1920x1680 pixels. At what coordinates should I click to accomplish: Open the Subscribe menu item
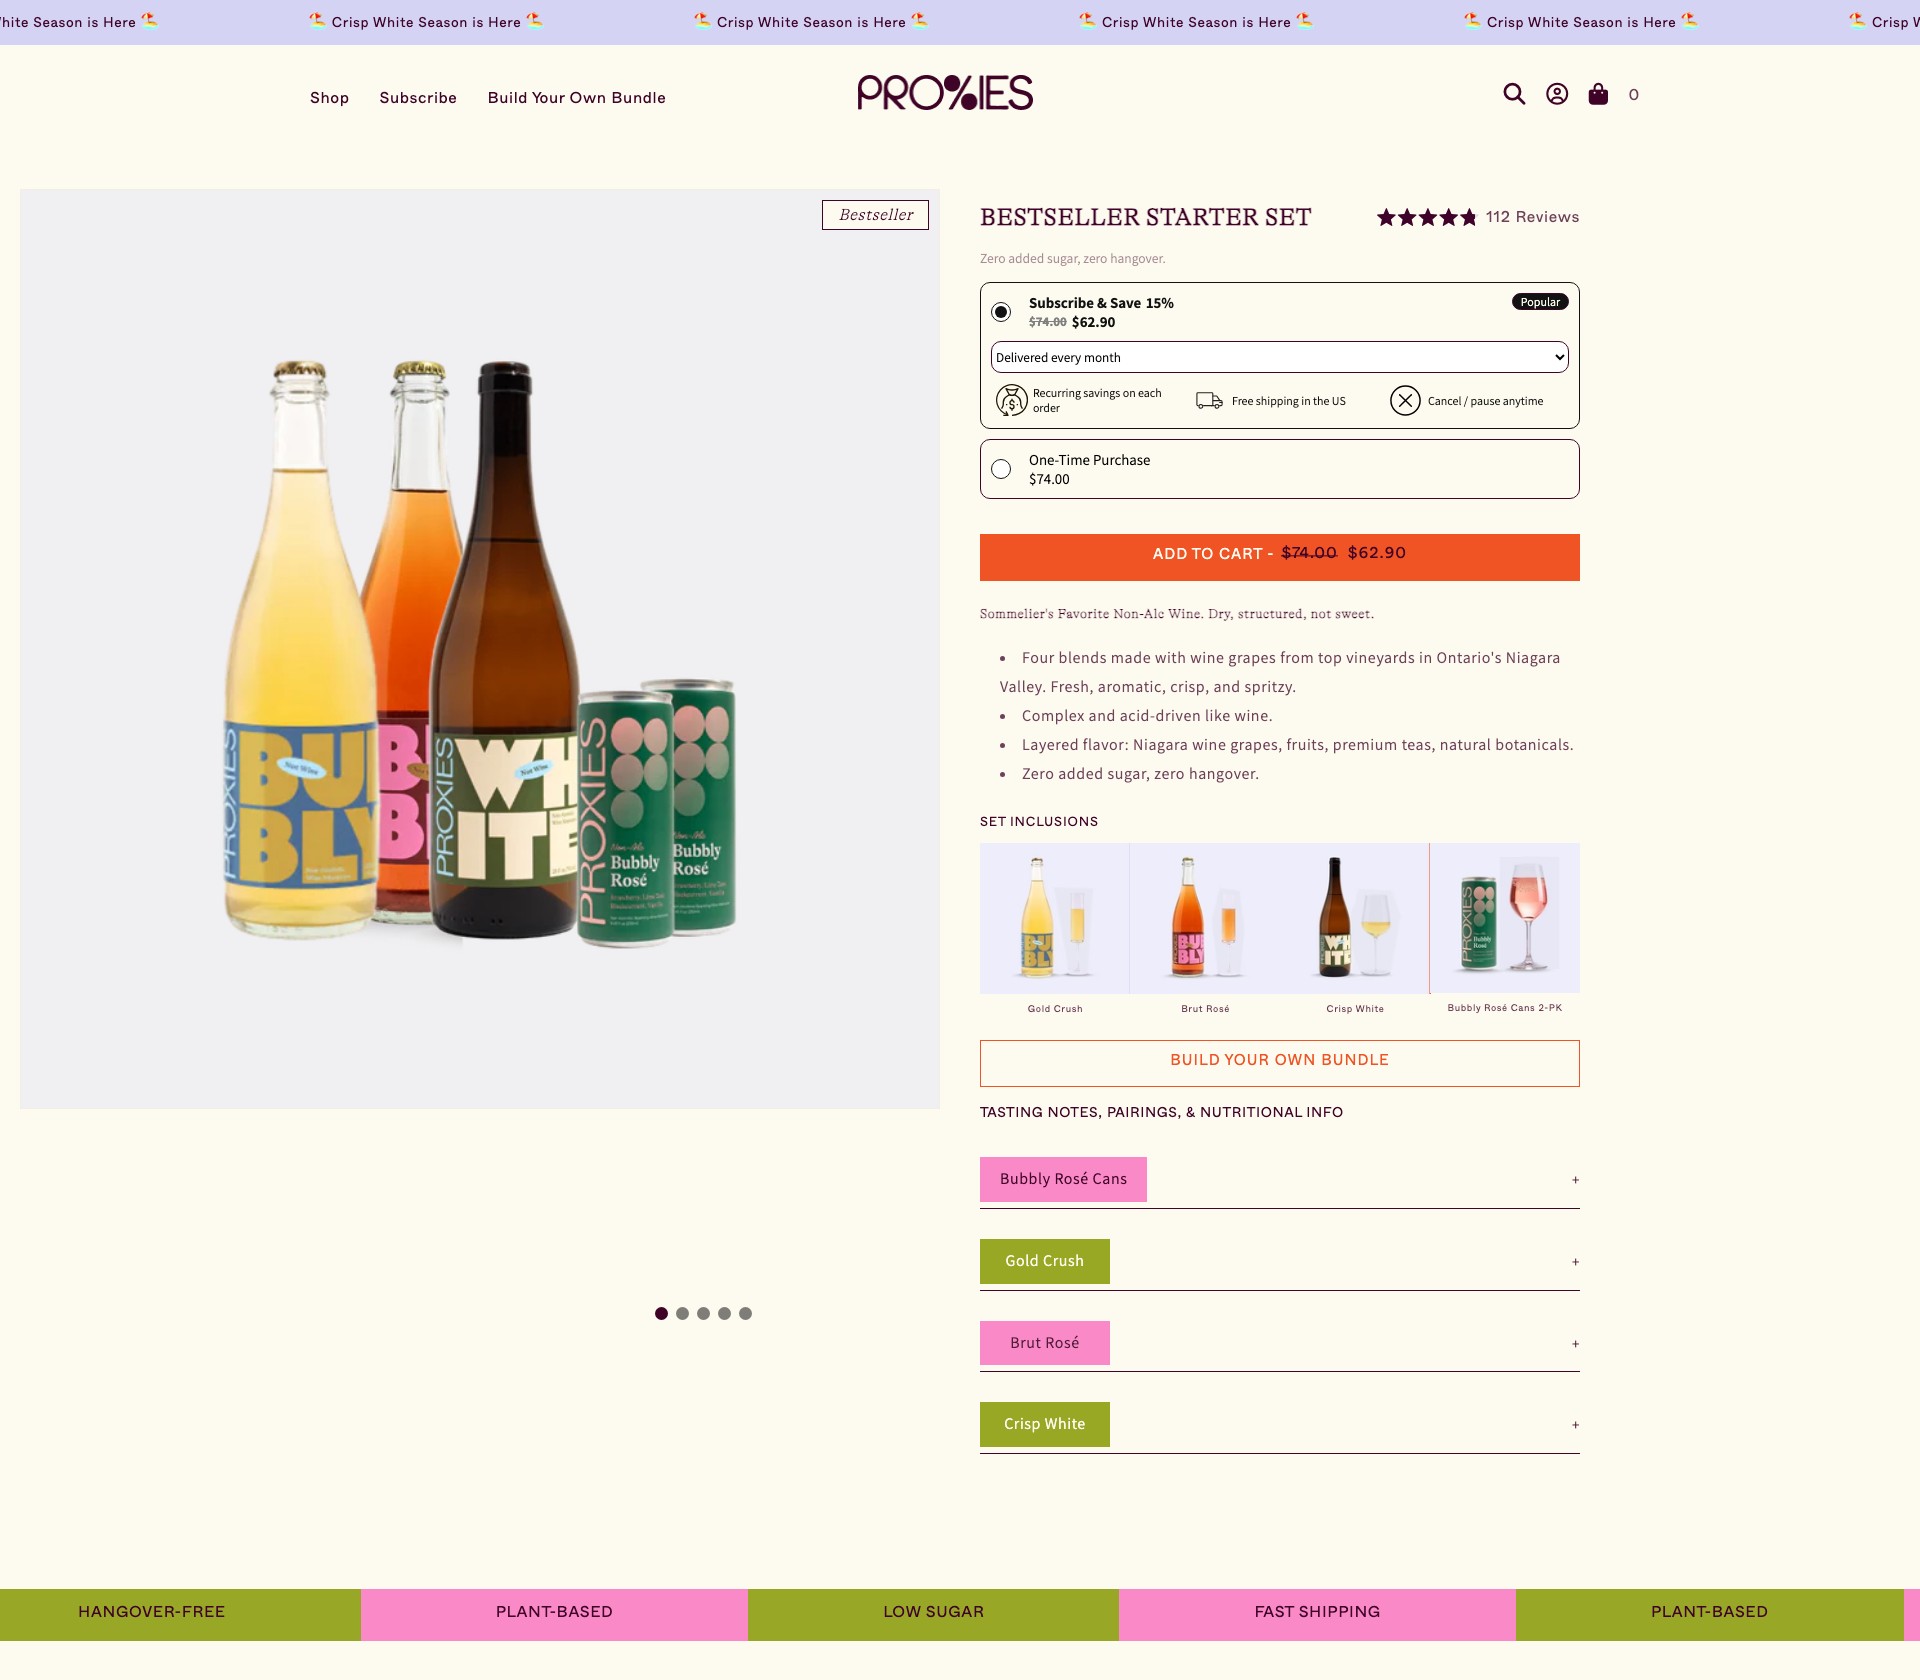(x=418, y=98)
